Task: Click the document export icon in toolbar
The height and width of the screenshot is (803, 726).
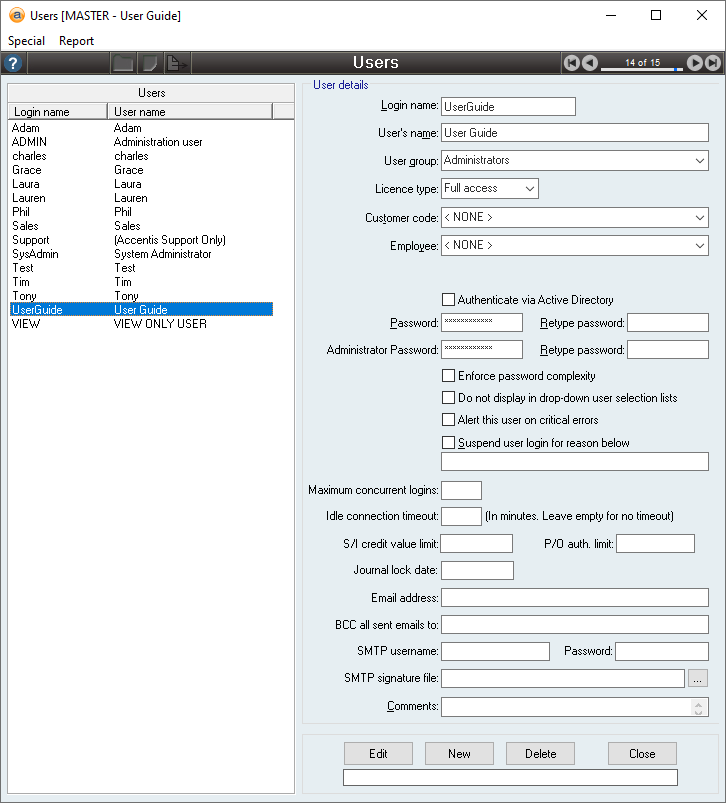Action: coord(176,63)
